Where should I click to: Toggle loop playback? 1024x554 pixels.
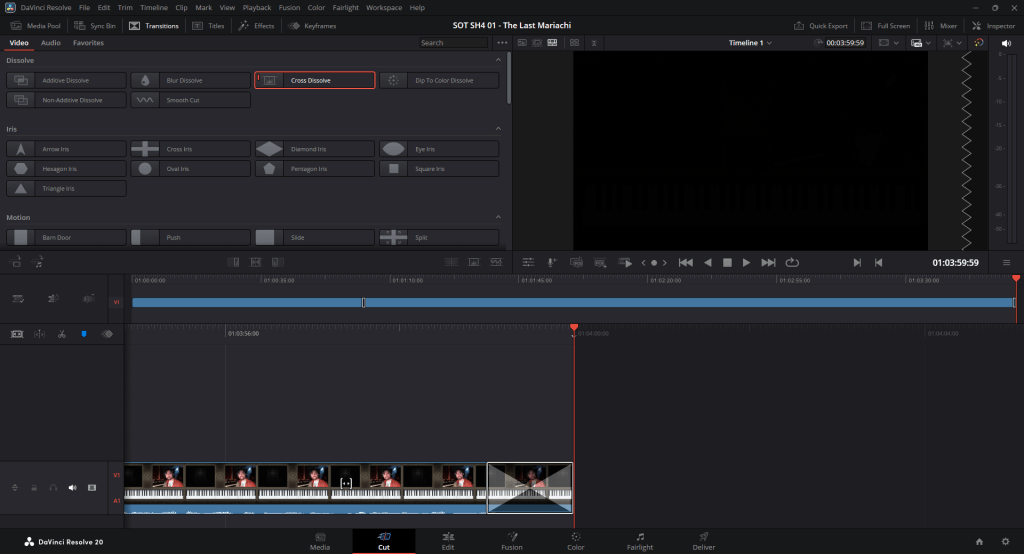[793, 262]
